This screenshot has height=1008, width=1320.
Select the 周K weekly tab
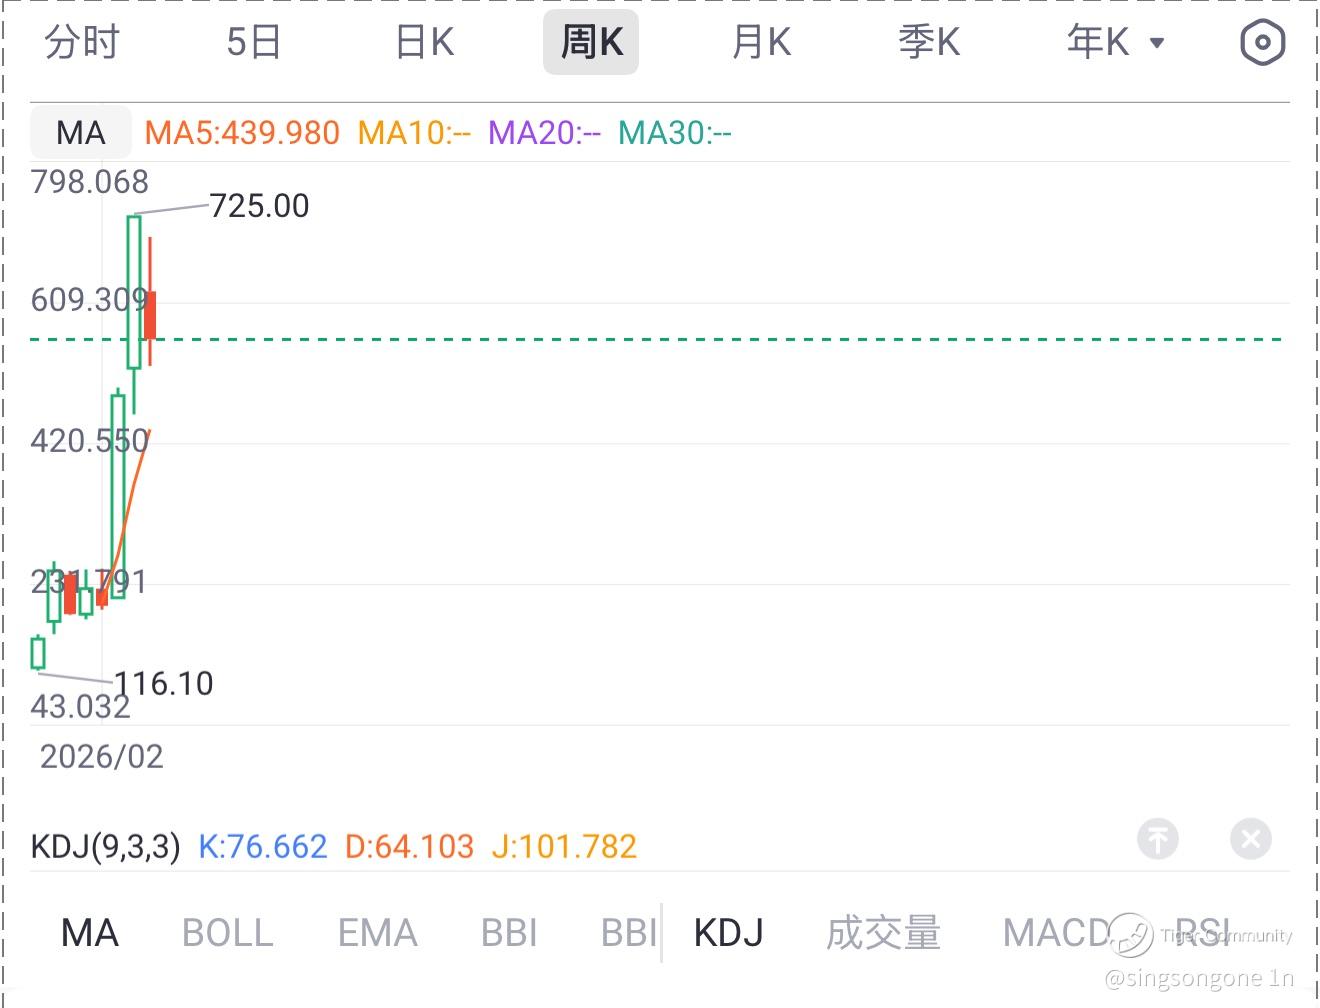pos(591,42)
